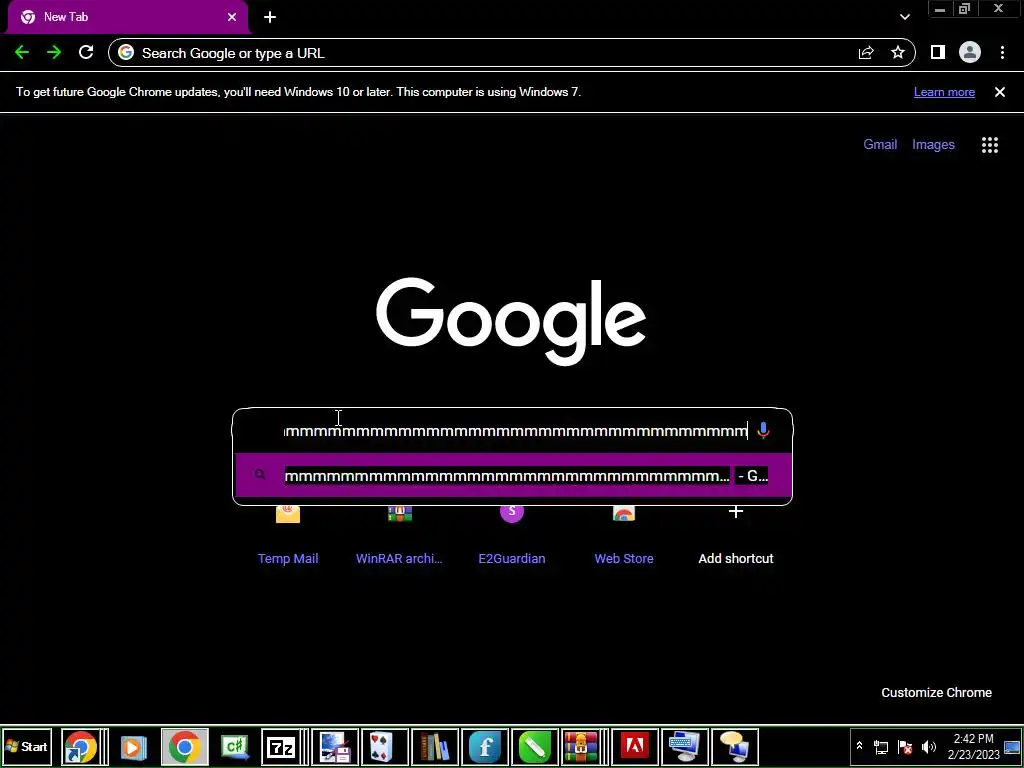The height and width of the screenshot is (768, 1024).
Task: Dismiss the Windows 7 update notice
Action: (1000, 92)
